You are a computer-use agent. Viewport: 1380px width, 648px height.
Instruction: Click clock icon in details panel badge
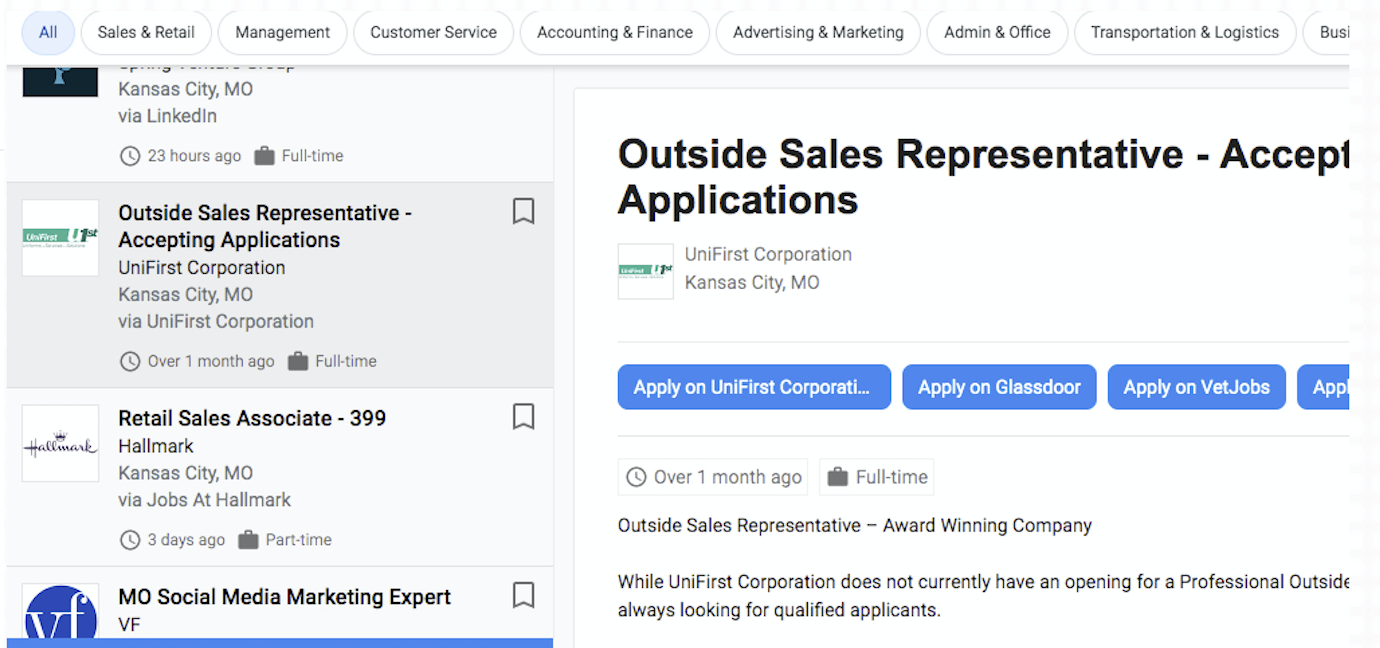point(636,477)
